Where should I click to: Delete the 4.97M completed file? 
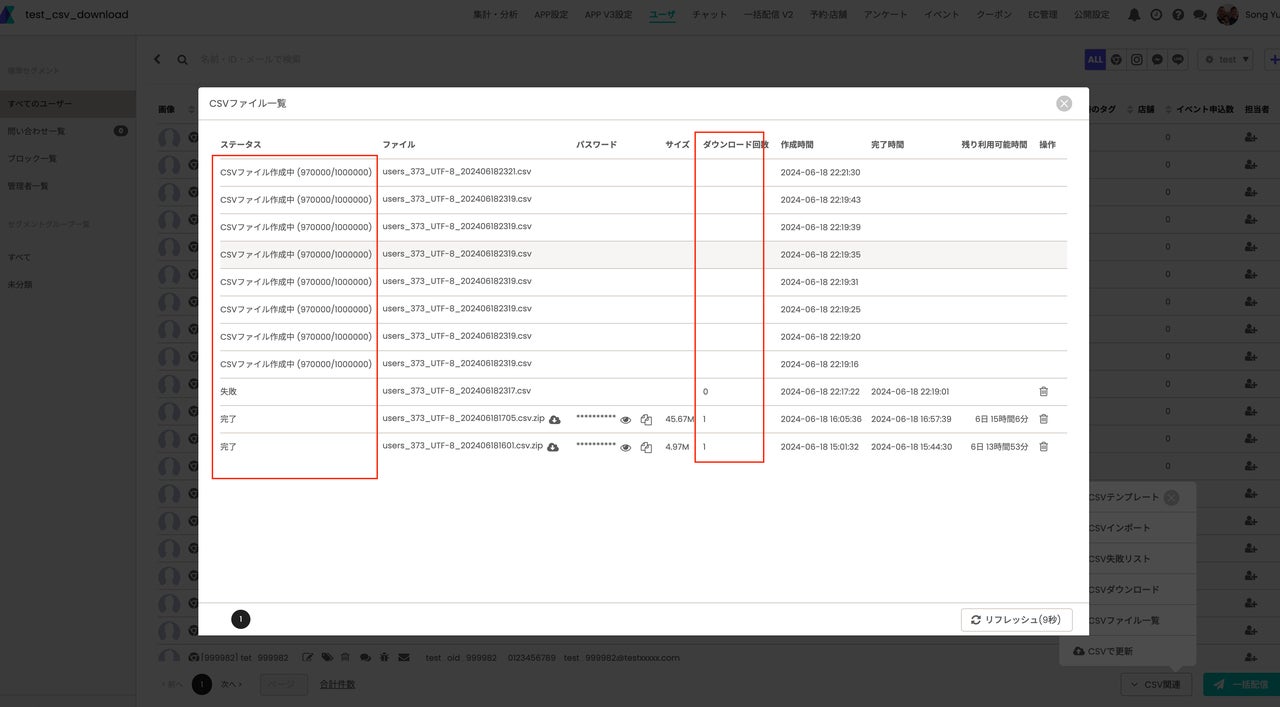pyautogui.click(x=1044, y=446)
